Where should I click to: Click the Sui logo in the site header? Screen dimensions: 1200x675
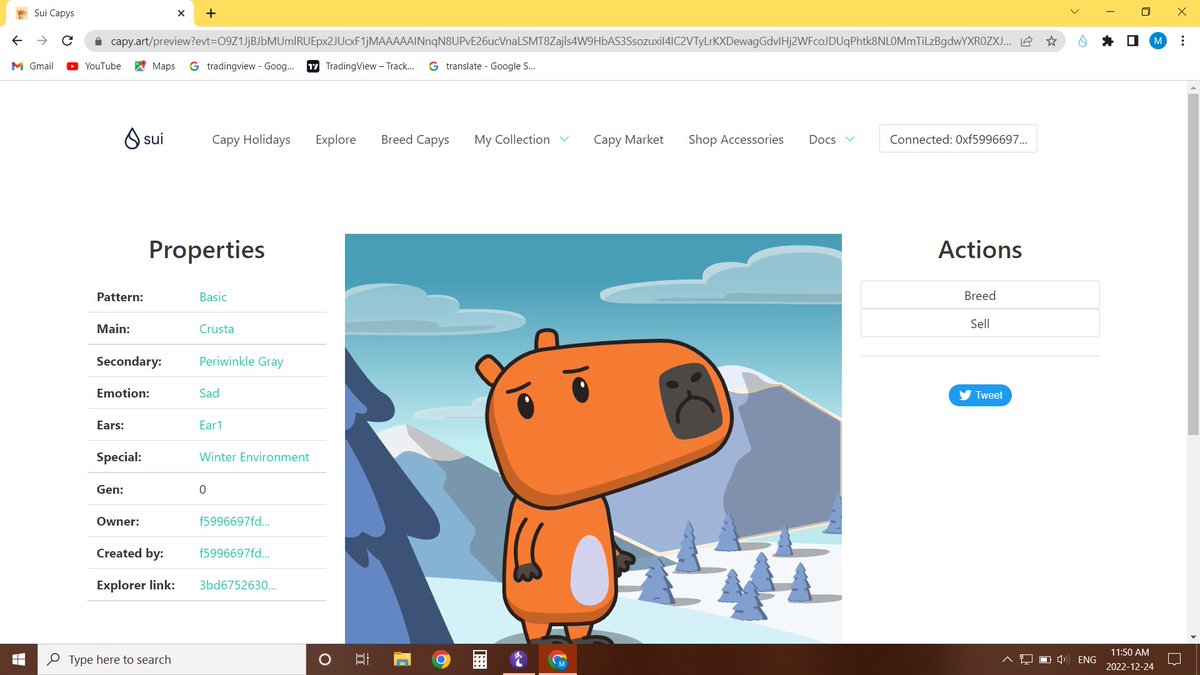tap(144, 139)
